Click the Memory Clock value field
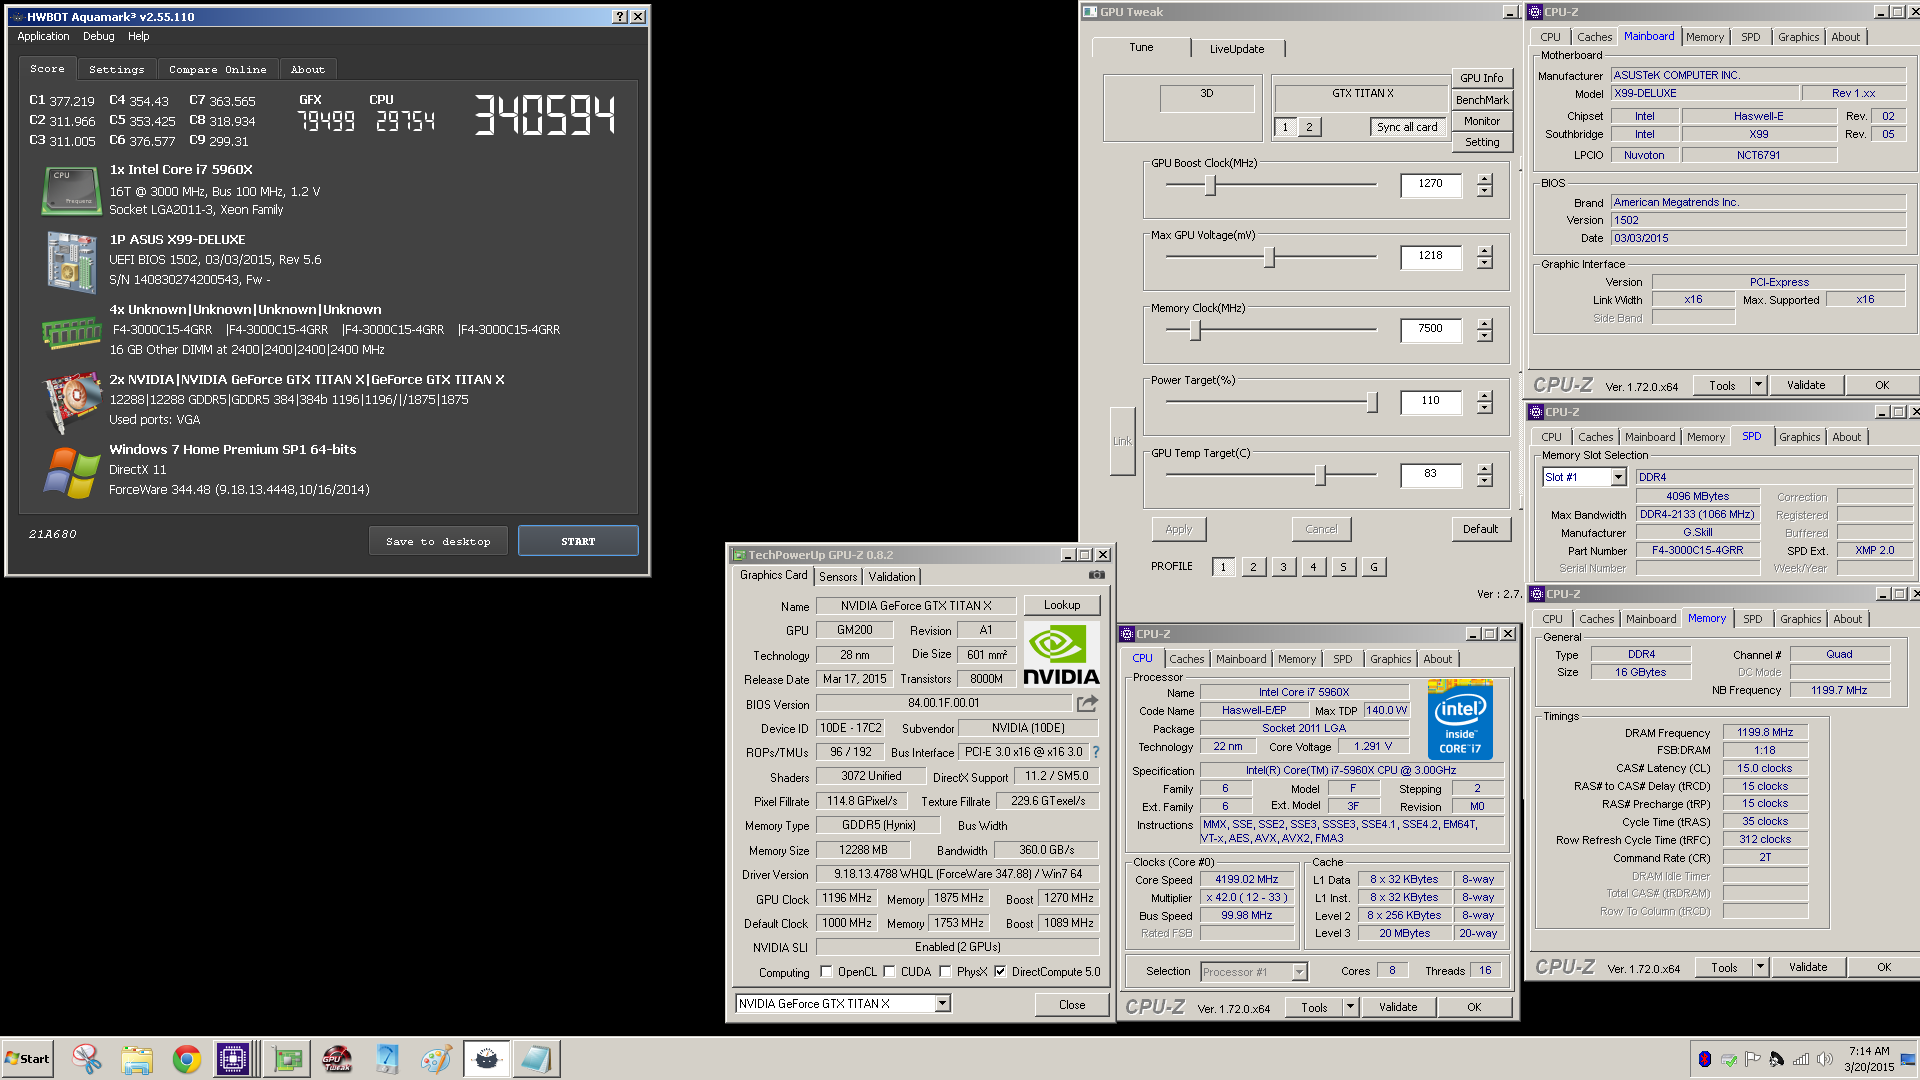Screen dimensions: 1920x1080 [1430, 329]
